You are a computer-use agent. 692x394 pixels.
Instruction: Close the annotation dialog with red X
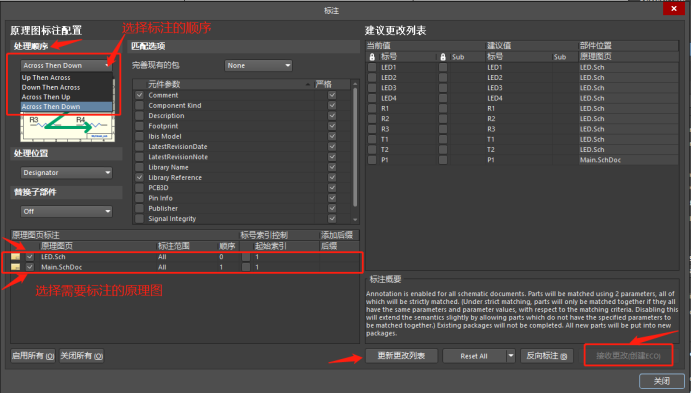[x=673, y=9]
